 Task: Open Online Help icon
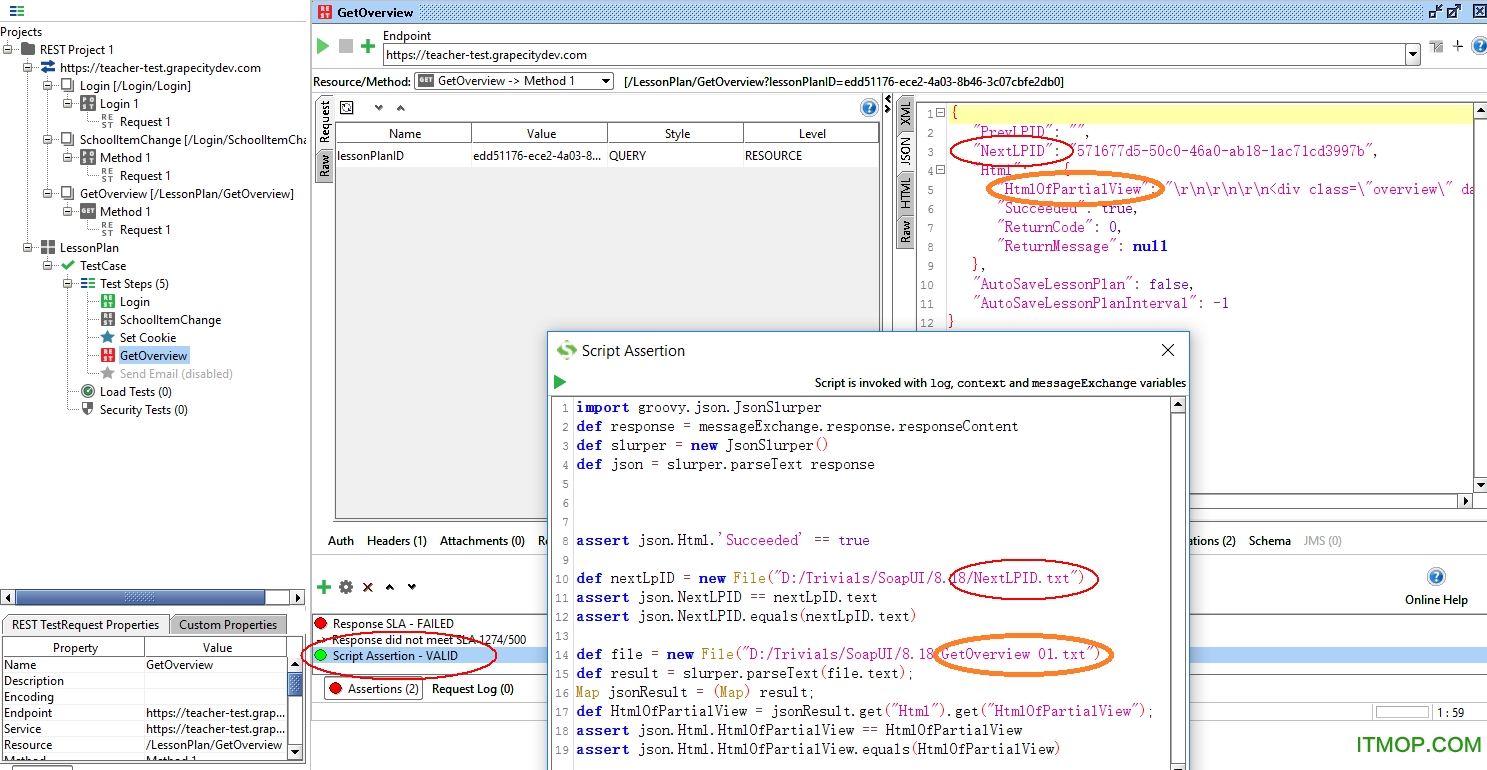[x=1436, y=577]
